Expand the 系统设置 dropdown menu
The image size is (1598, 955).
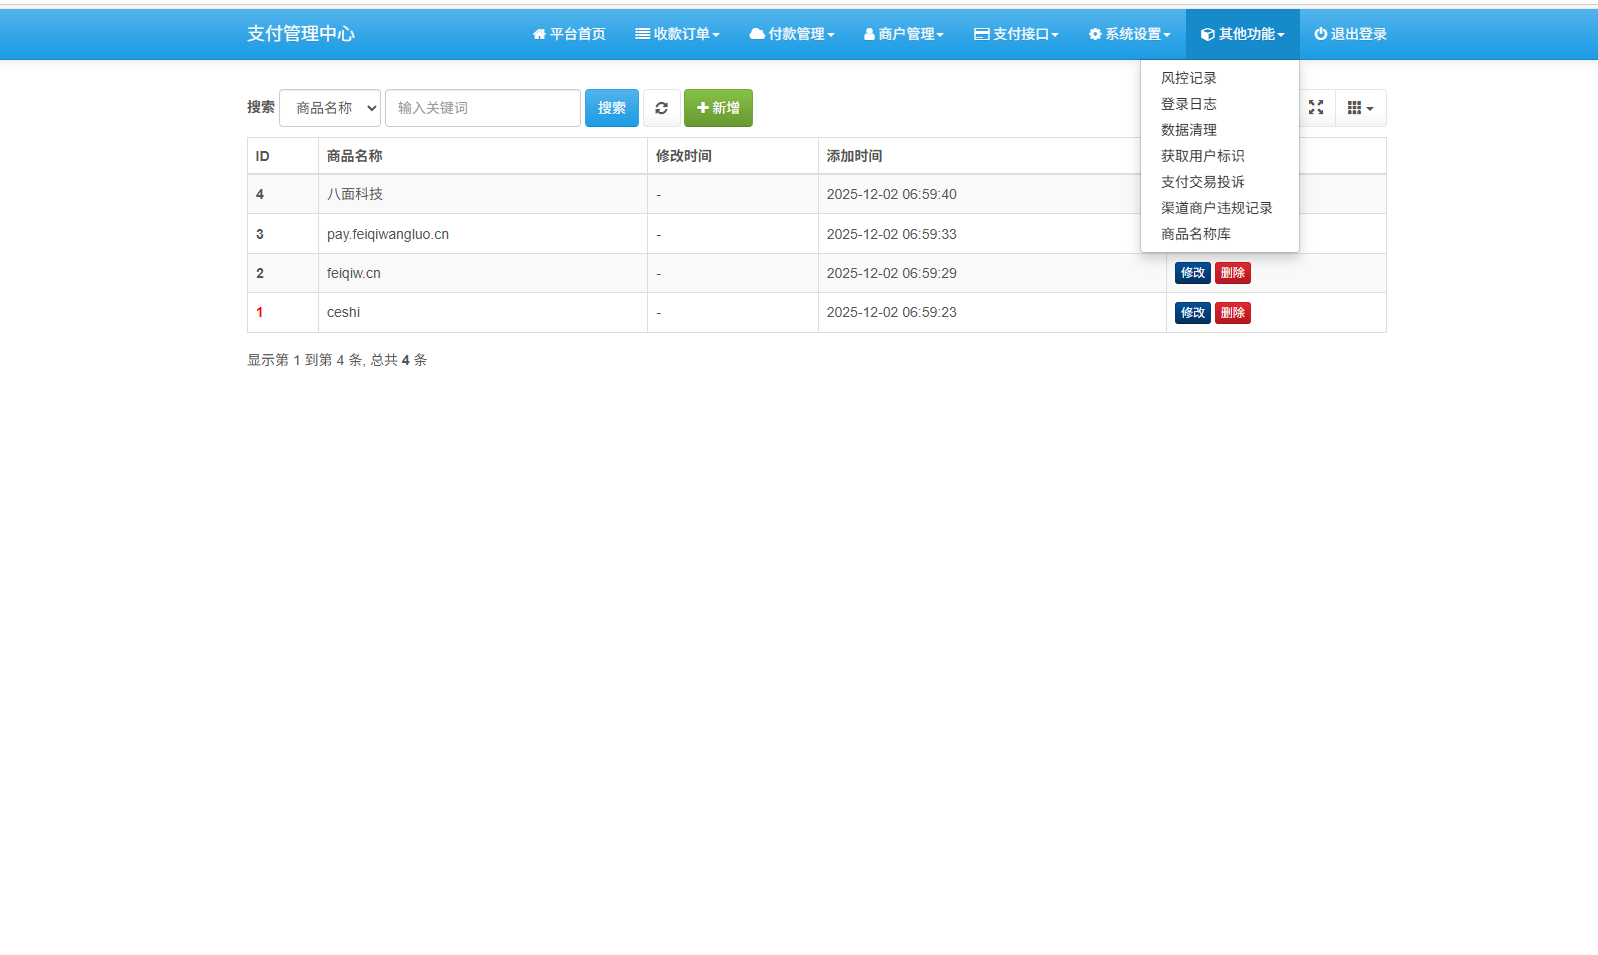(1129, 34)
